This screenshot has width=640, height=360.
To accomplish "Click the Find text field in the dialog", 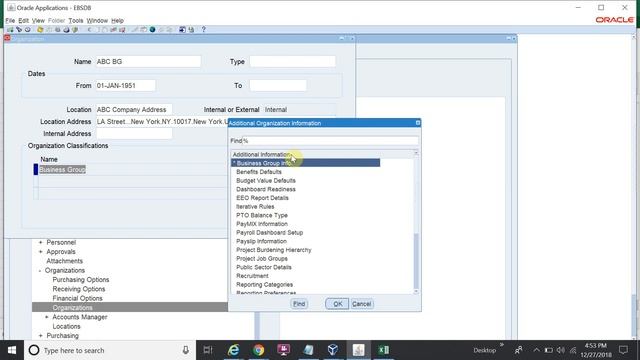I will 330,141.
